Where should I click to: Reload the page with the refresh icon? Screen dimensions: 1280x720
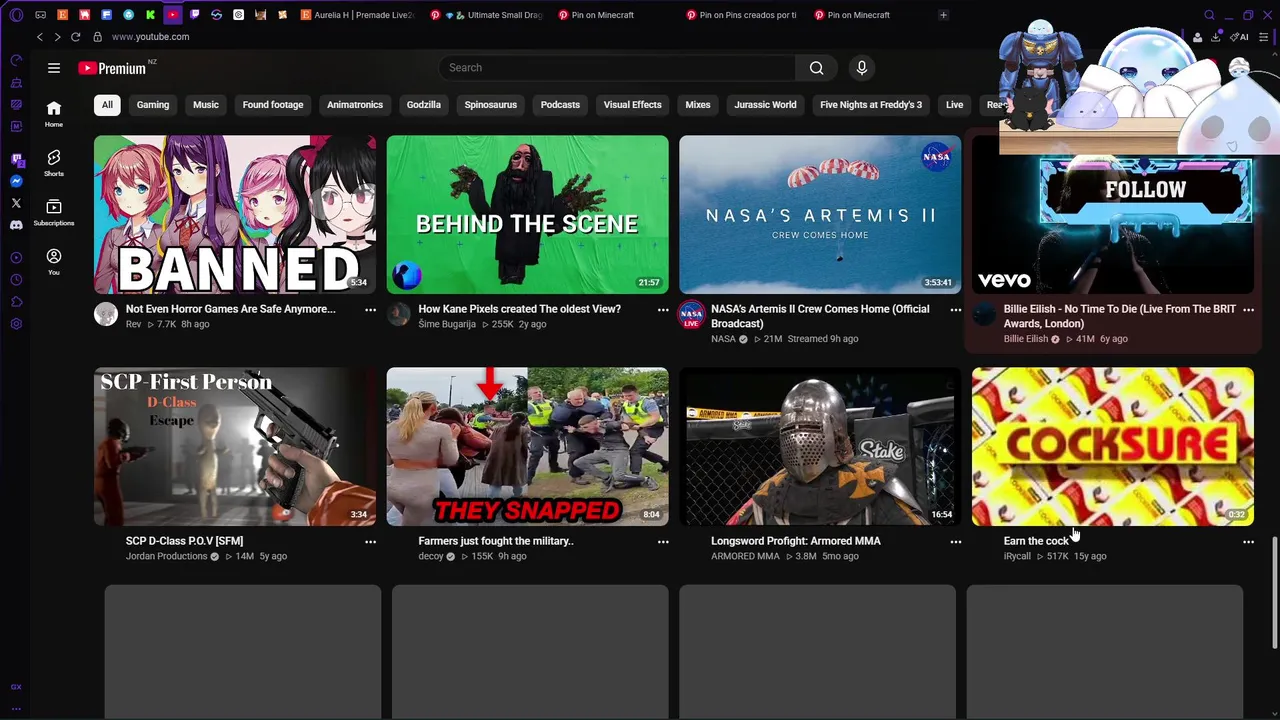pyautogui.click(x=75, y=37)
